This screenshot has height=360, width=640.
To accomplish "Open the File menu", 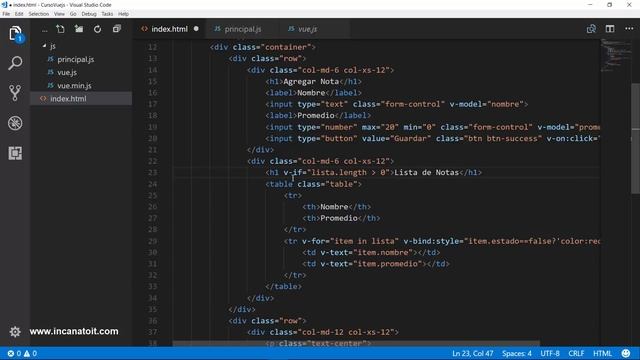I will coord(6,14).
